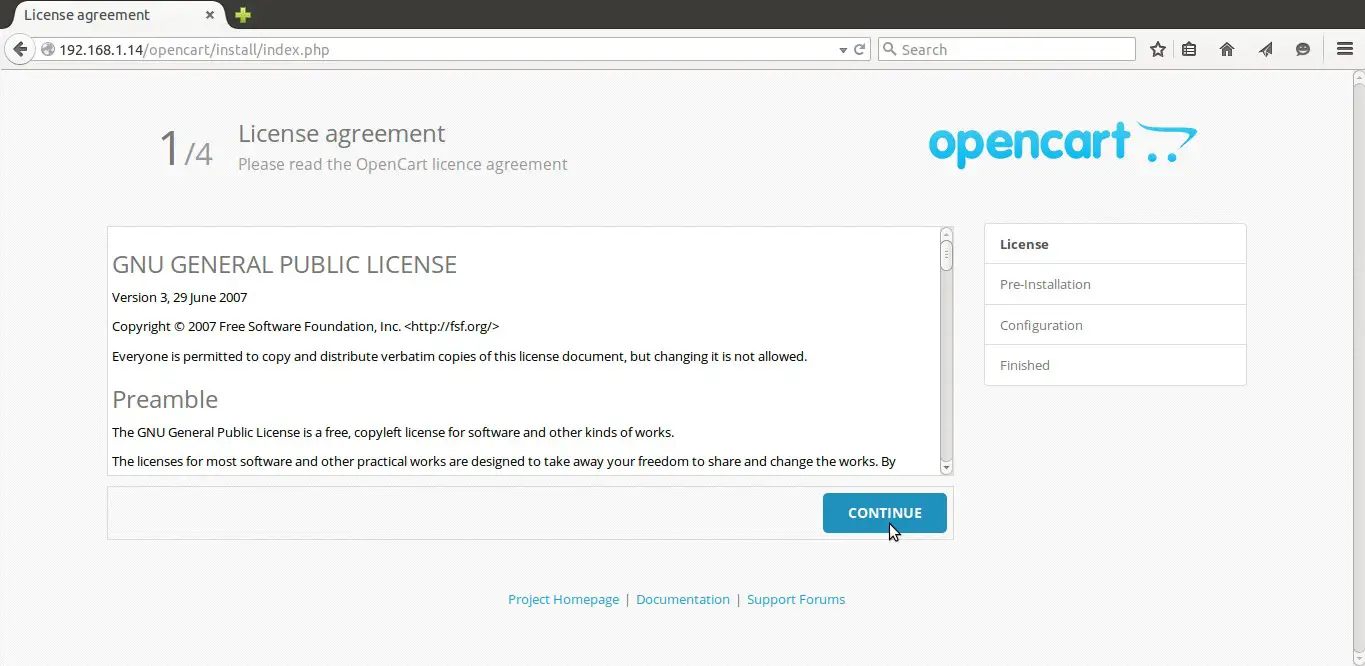Click license box scrollbar up arrow
Viewport: 1365px width, 666px height.
(x=946, y=234)
